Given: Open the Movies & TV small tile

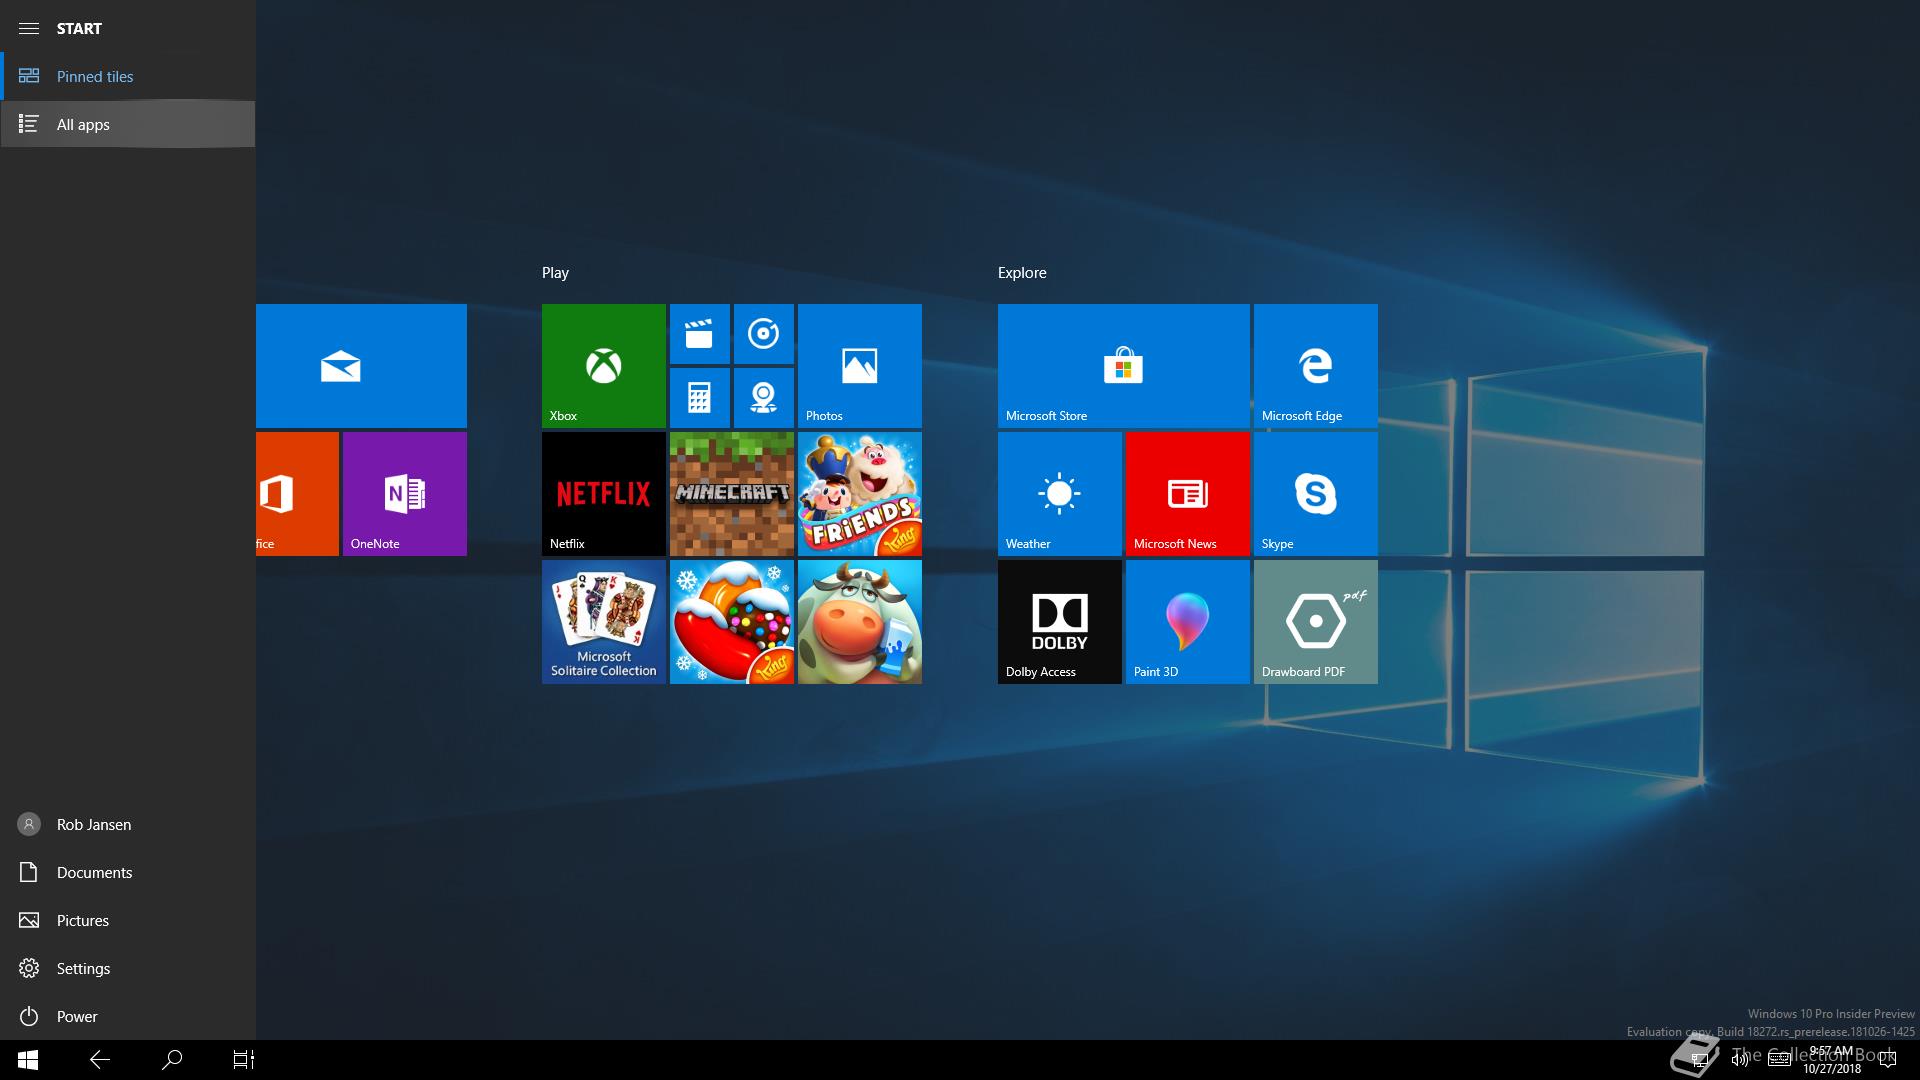Looking at the screenshot, I should pyautogui.click(x=700, y=334).
